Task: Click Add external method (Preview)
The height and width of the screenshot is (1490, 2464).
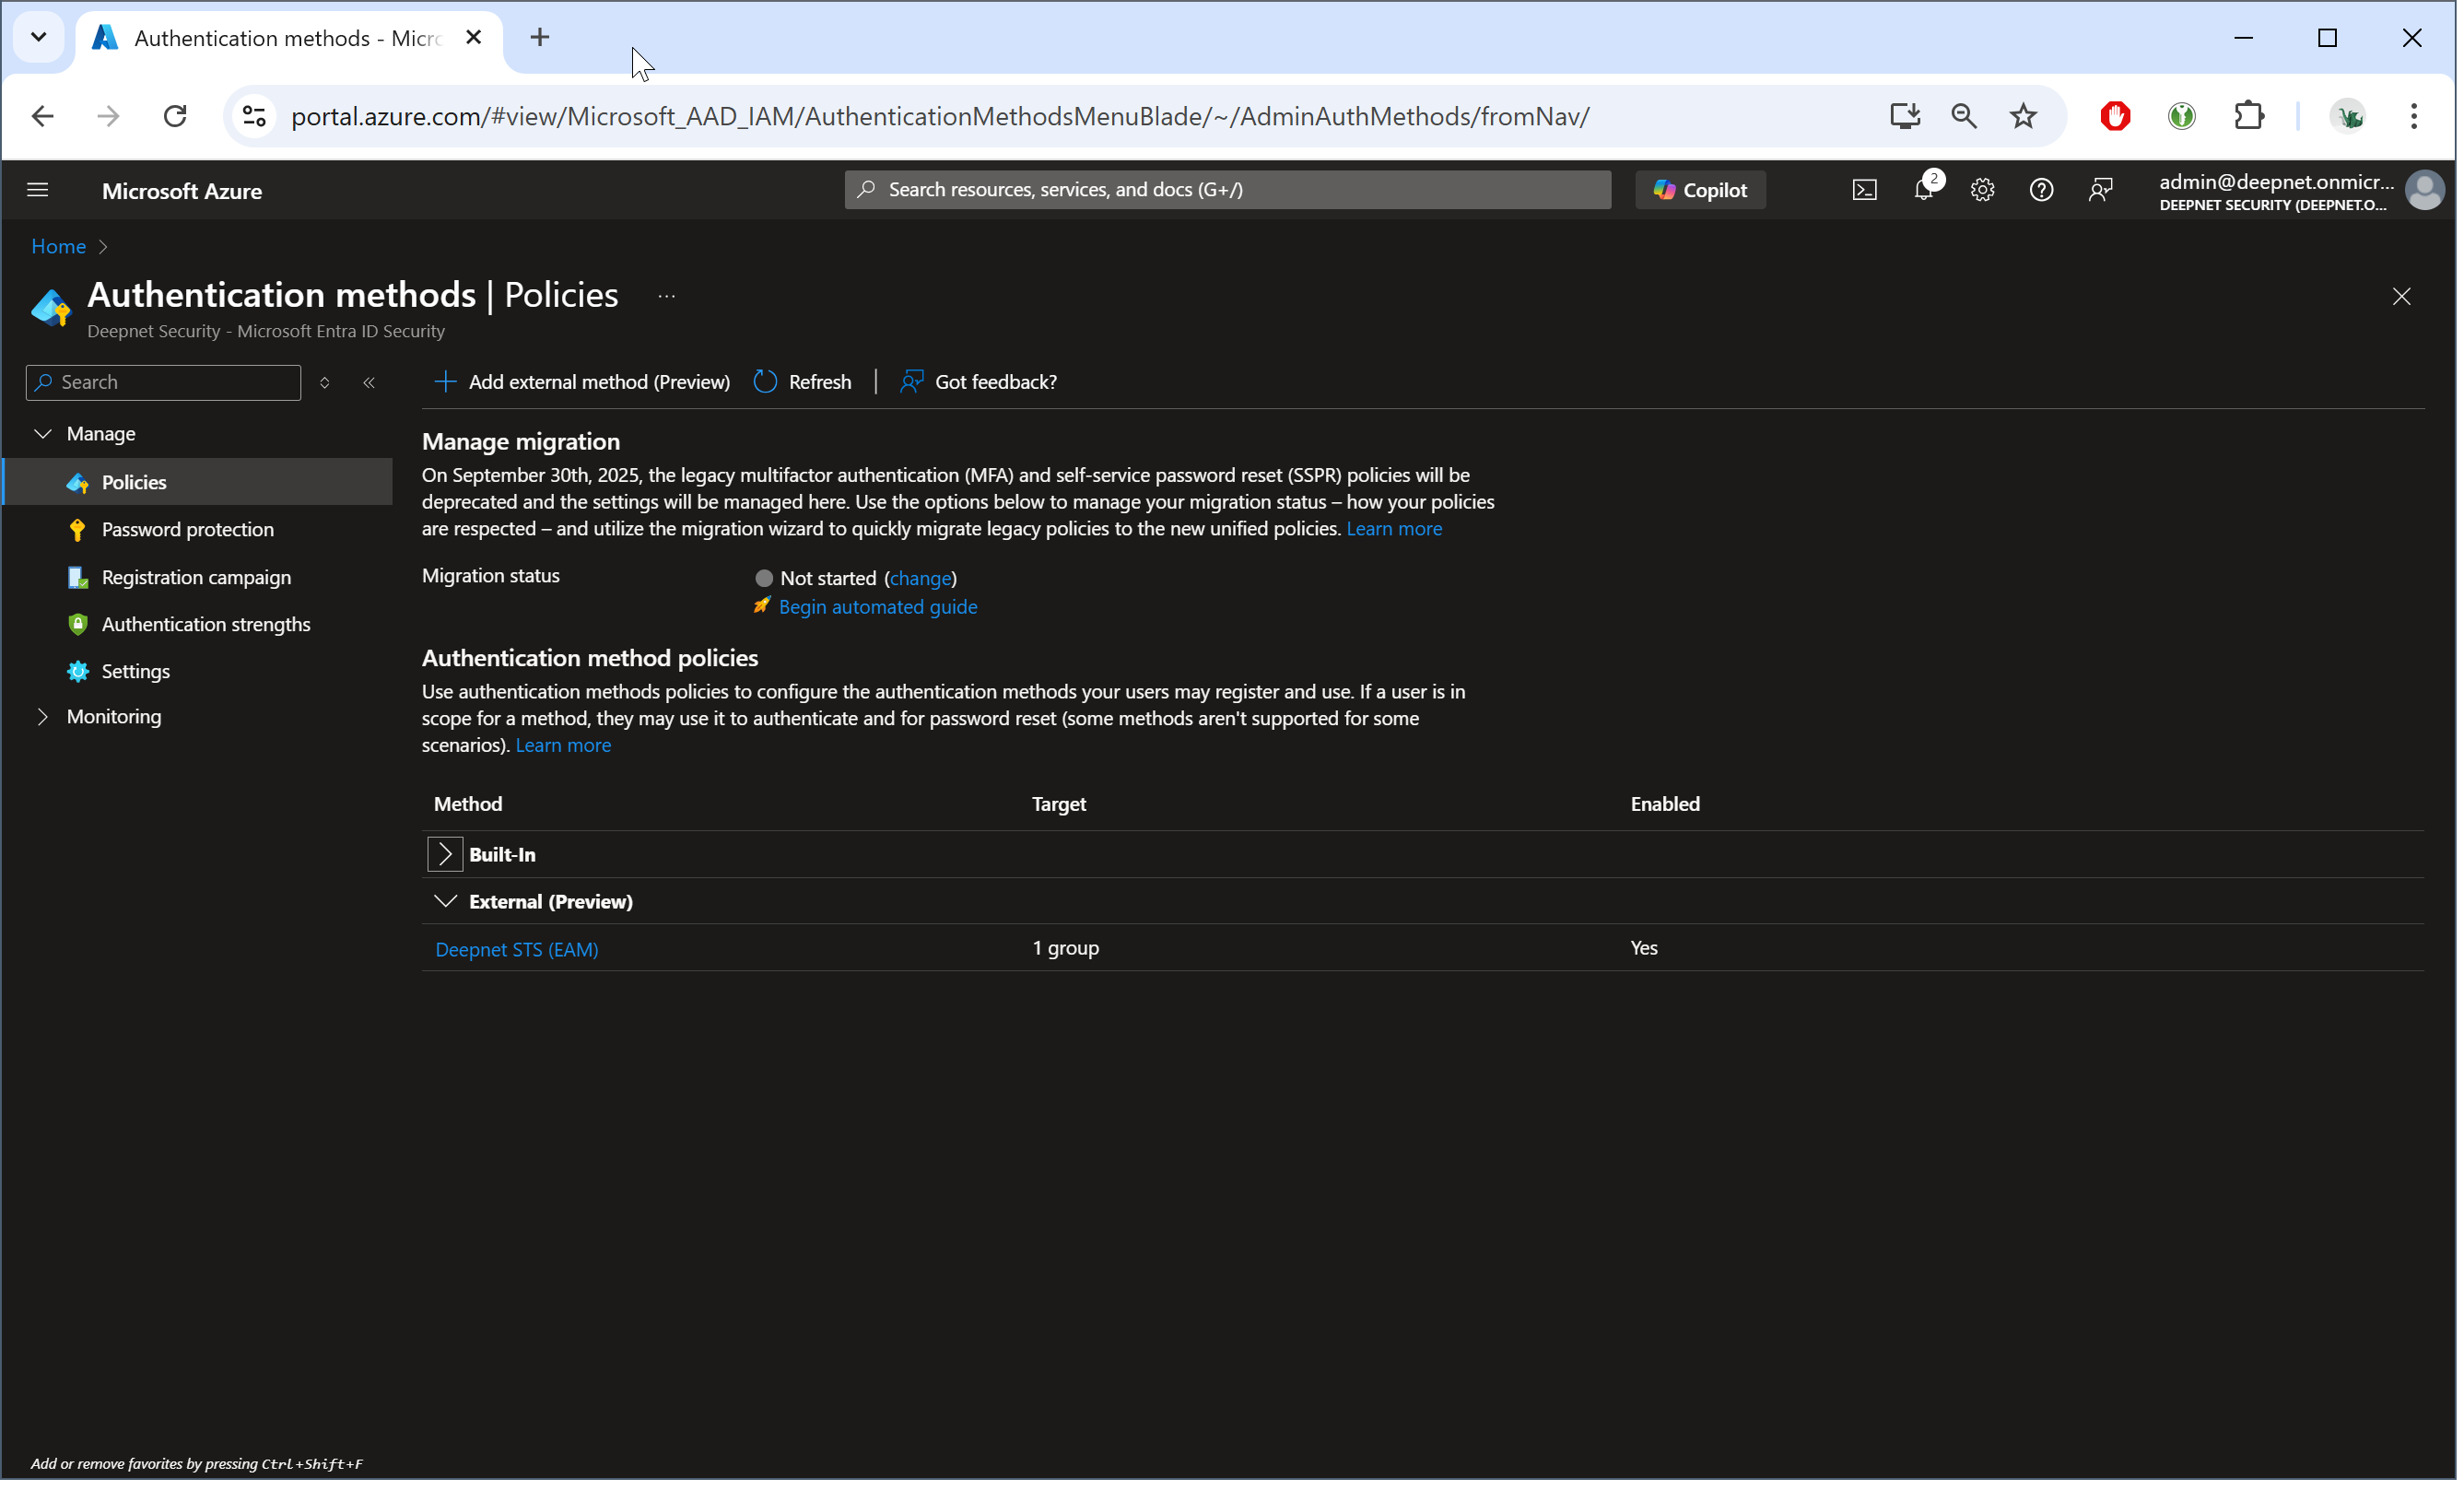Action: (584, 383)
